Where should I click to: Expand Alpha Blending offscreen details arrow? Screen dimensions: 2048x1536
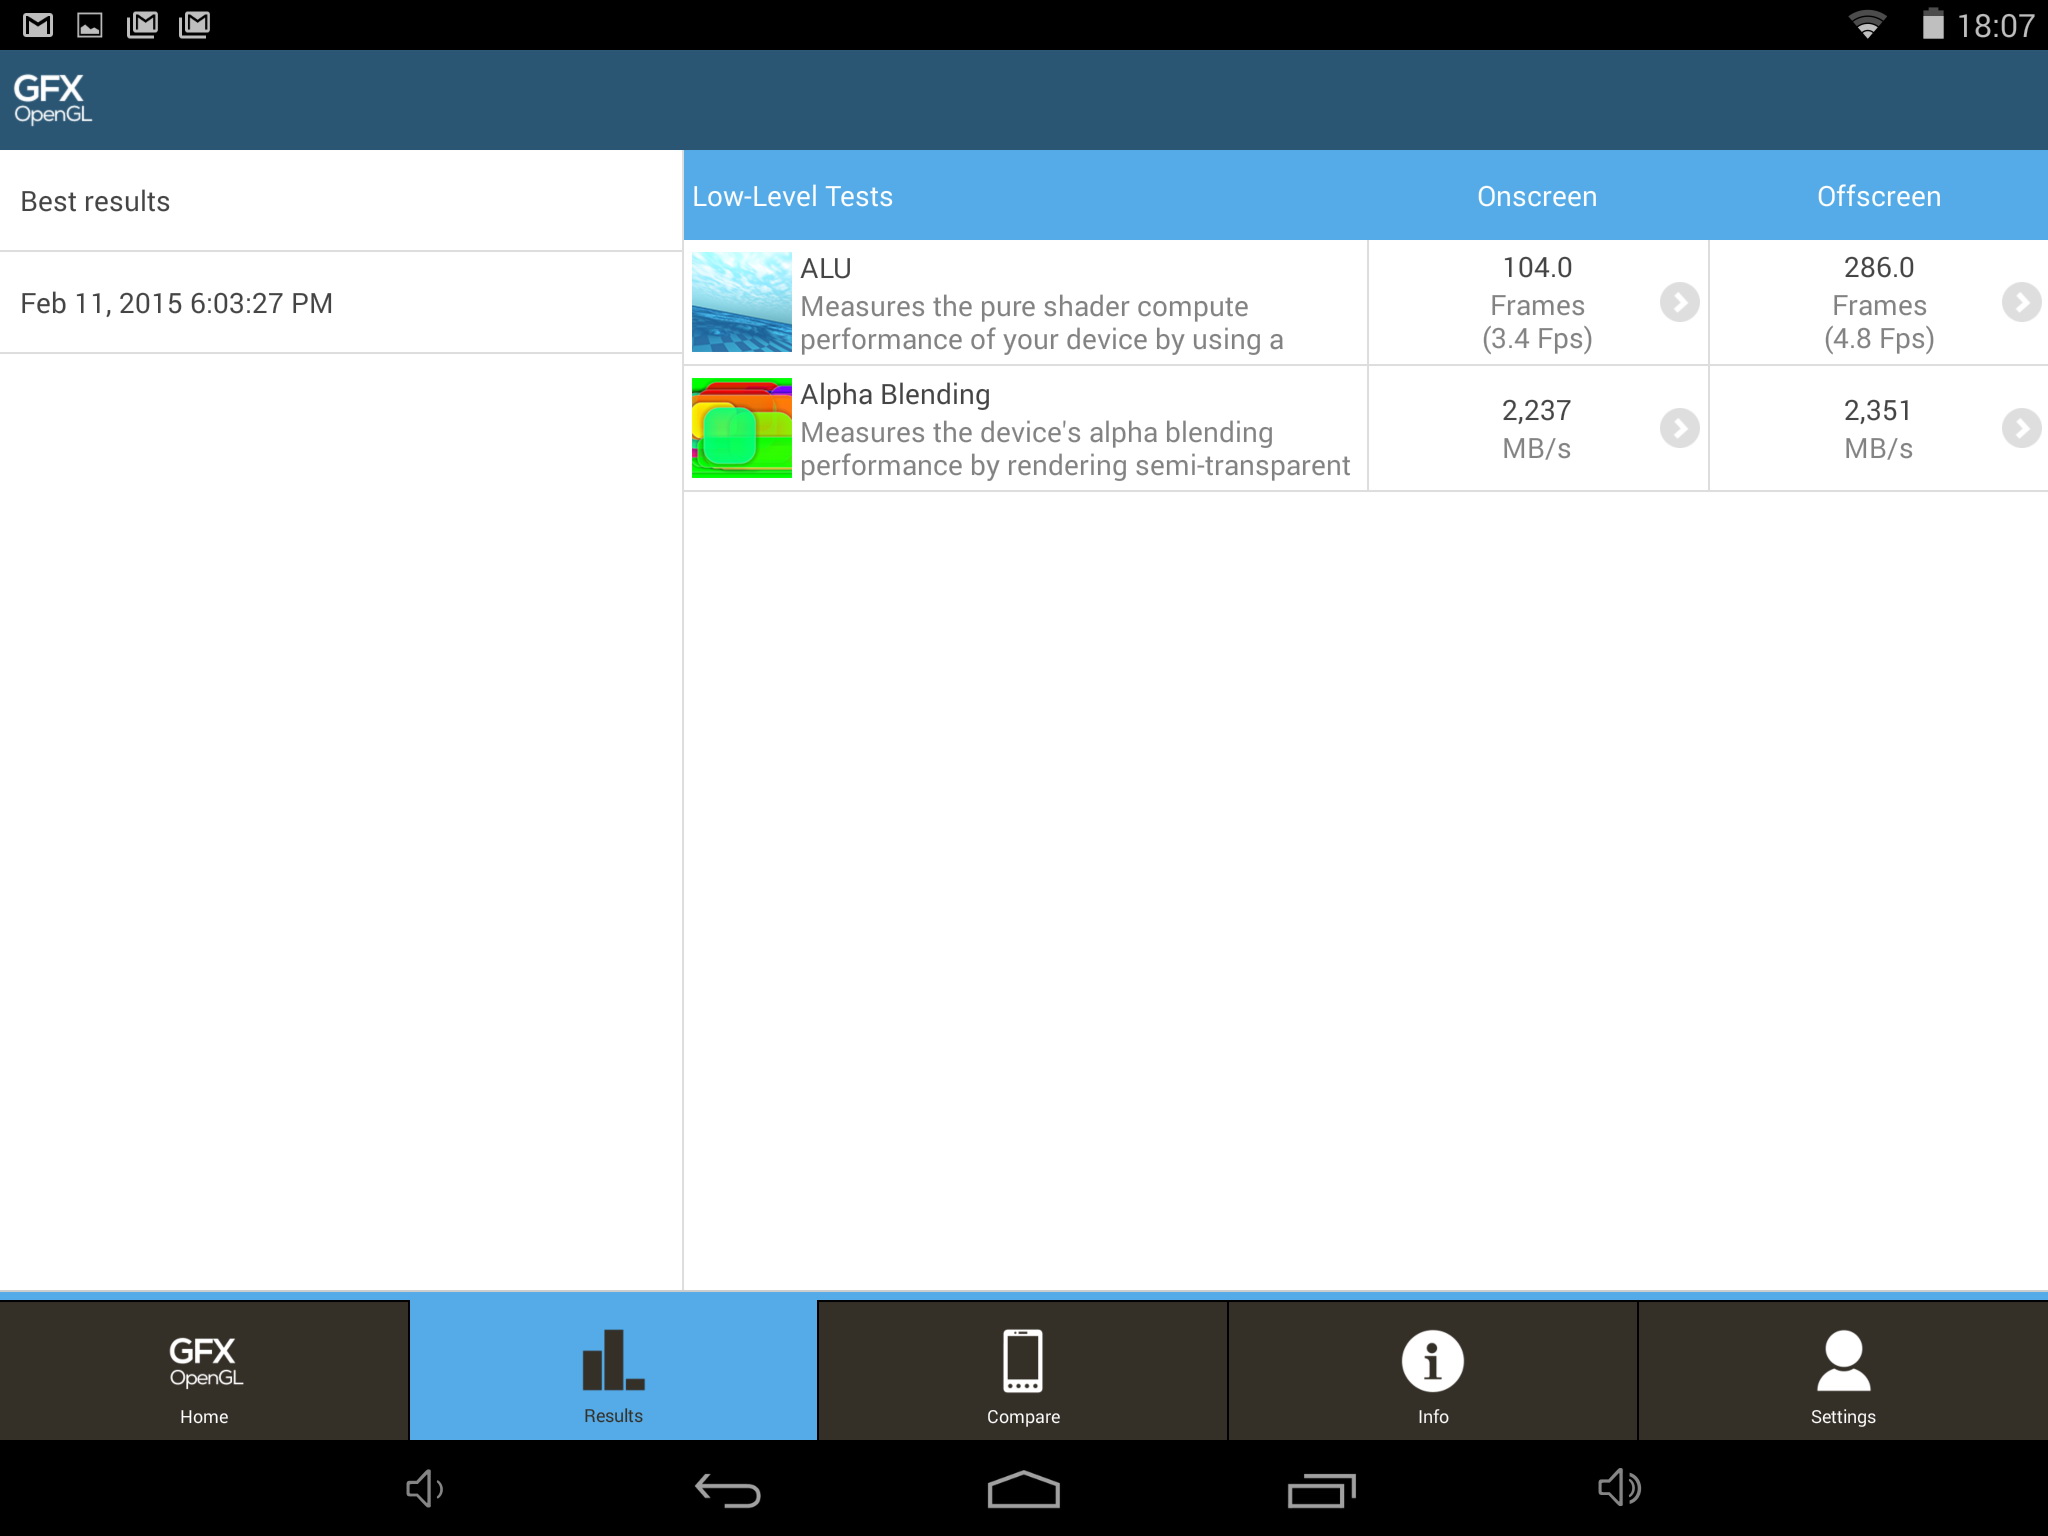click(2021, 428)
